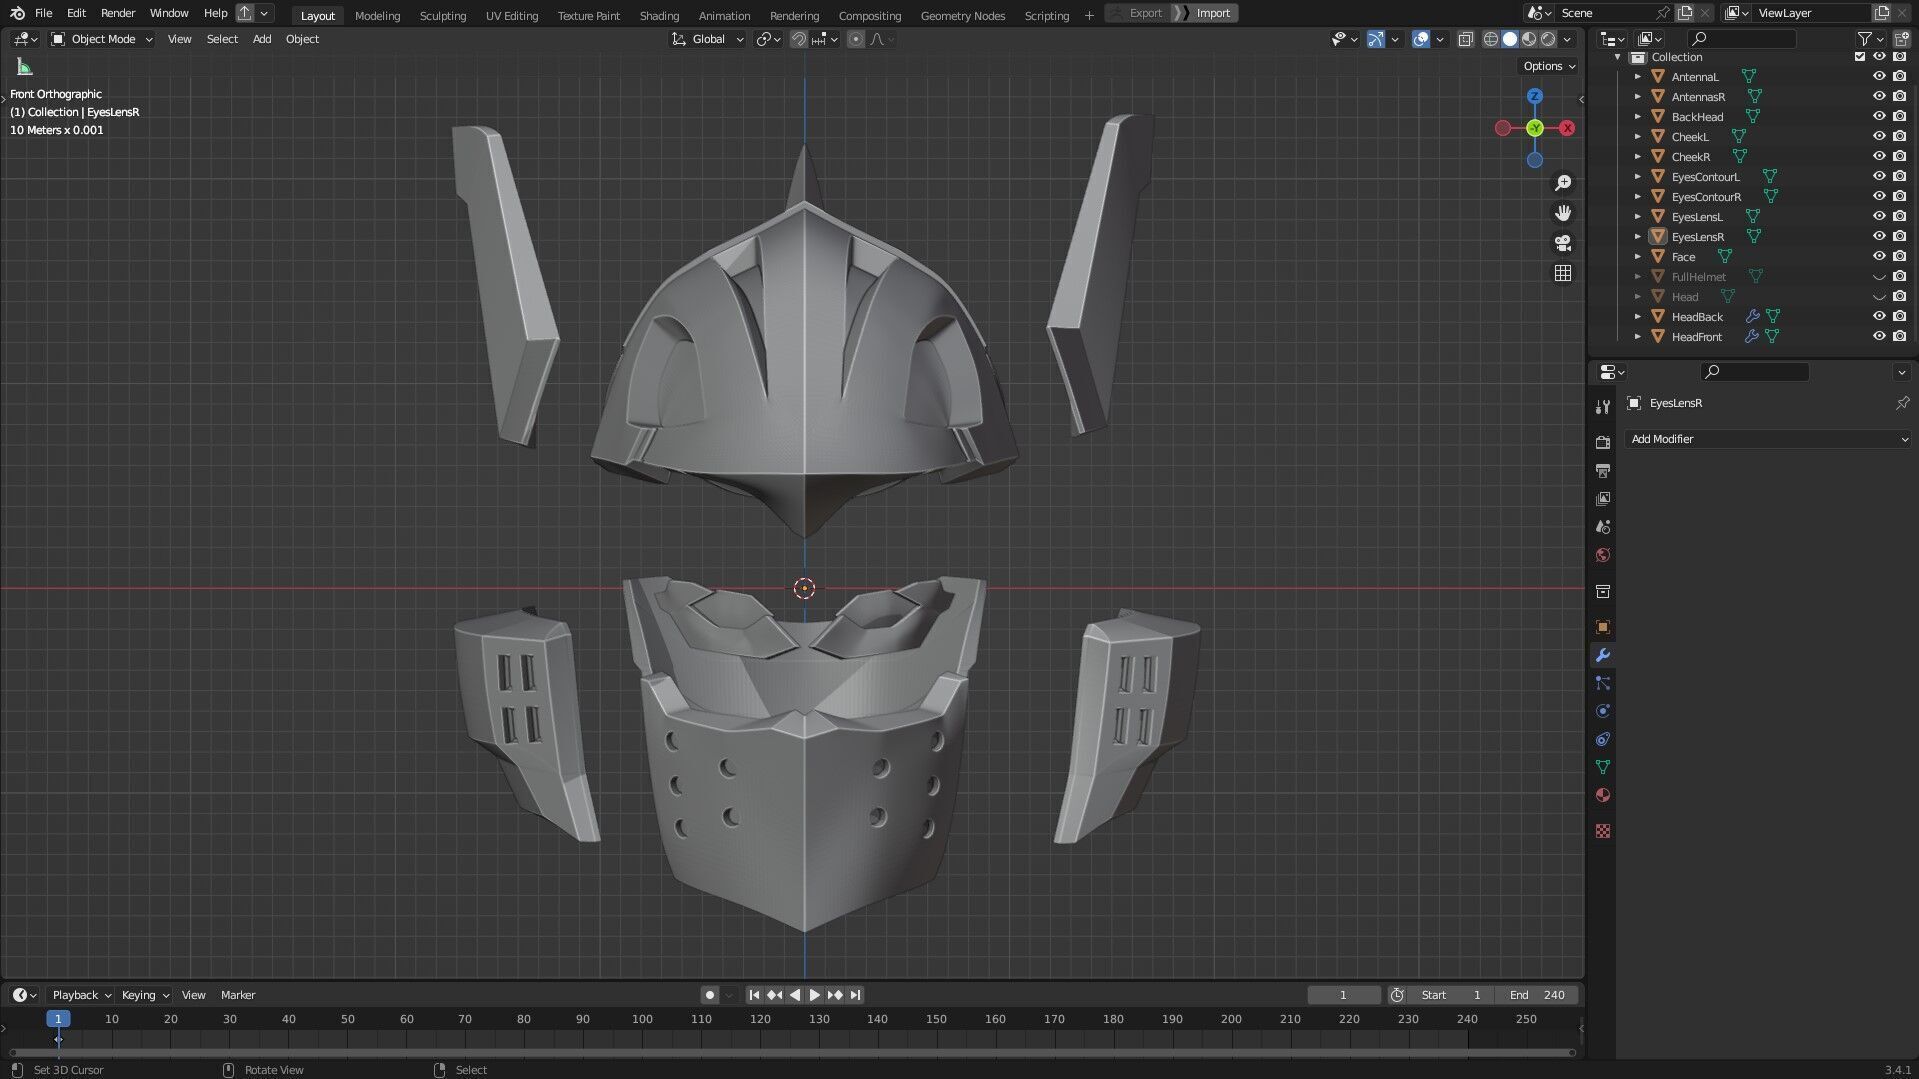Open the Texture properties checker tab
Image resolution: width=1919 pixels, height=1079 pixels.
point(1603,831)
